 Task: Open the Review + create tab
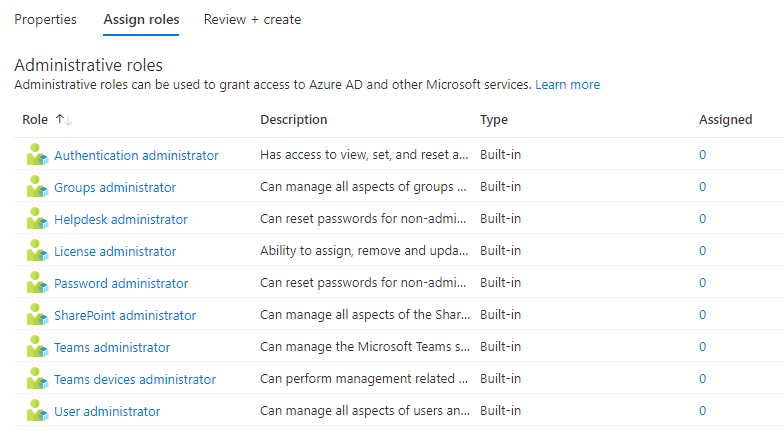click(x=252, y=19)
